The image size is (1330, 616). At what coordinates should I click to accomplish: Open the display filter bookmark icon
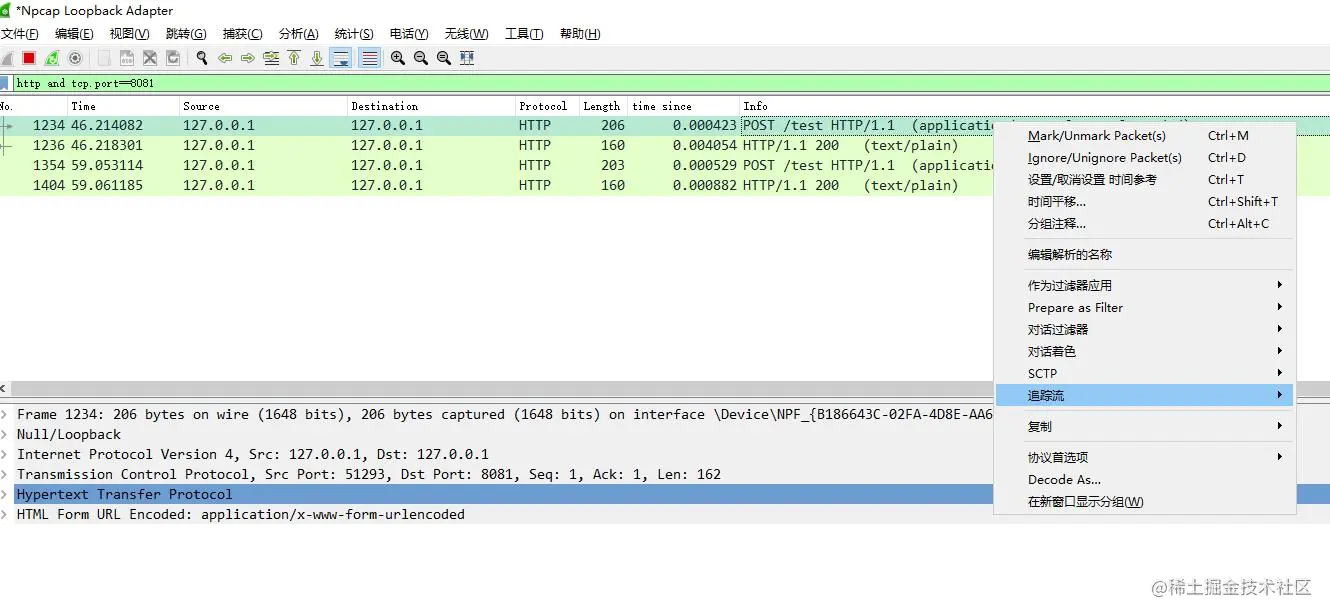(5, 83)
